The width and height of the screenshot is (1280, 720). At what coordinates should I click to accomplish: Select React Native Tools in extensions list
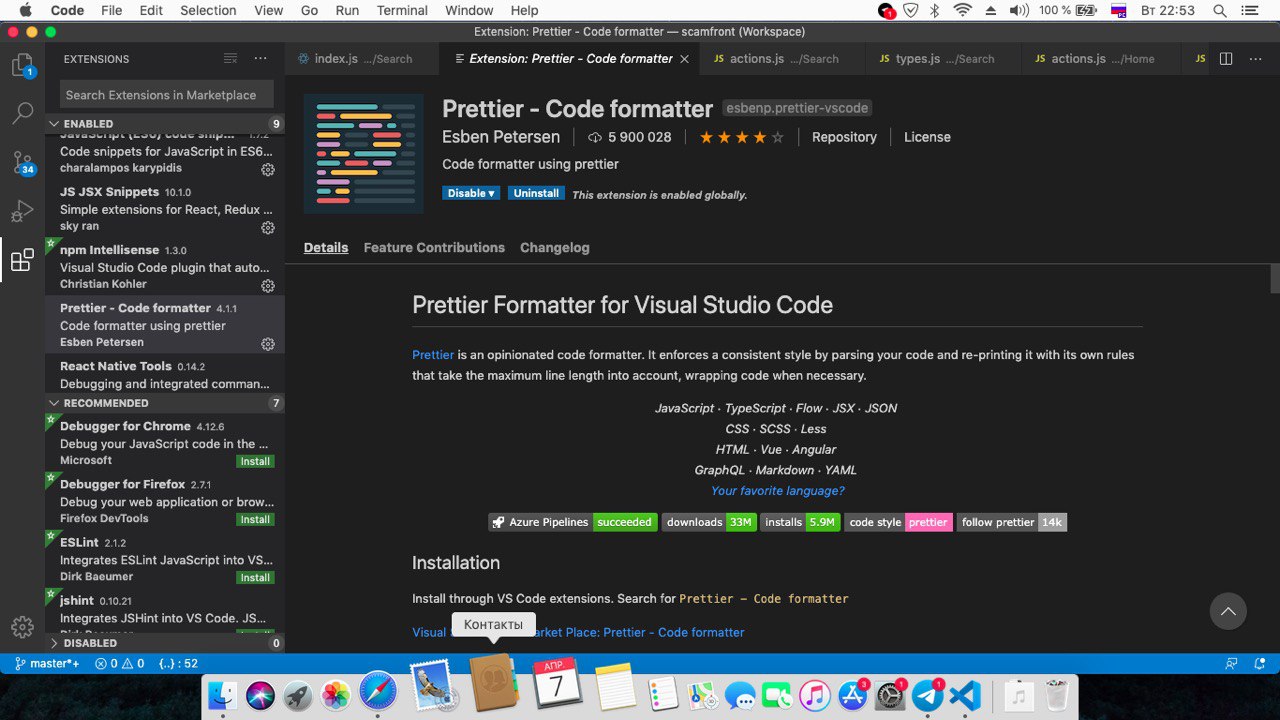point(165,374)
